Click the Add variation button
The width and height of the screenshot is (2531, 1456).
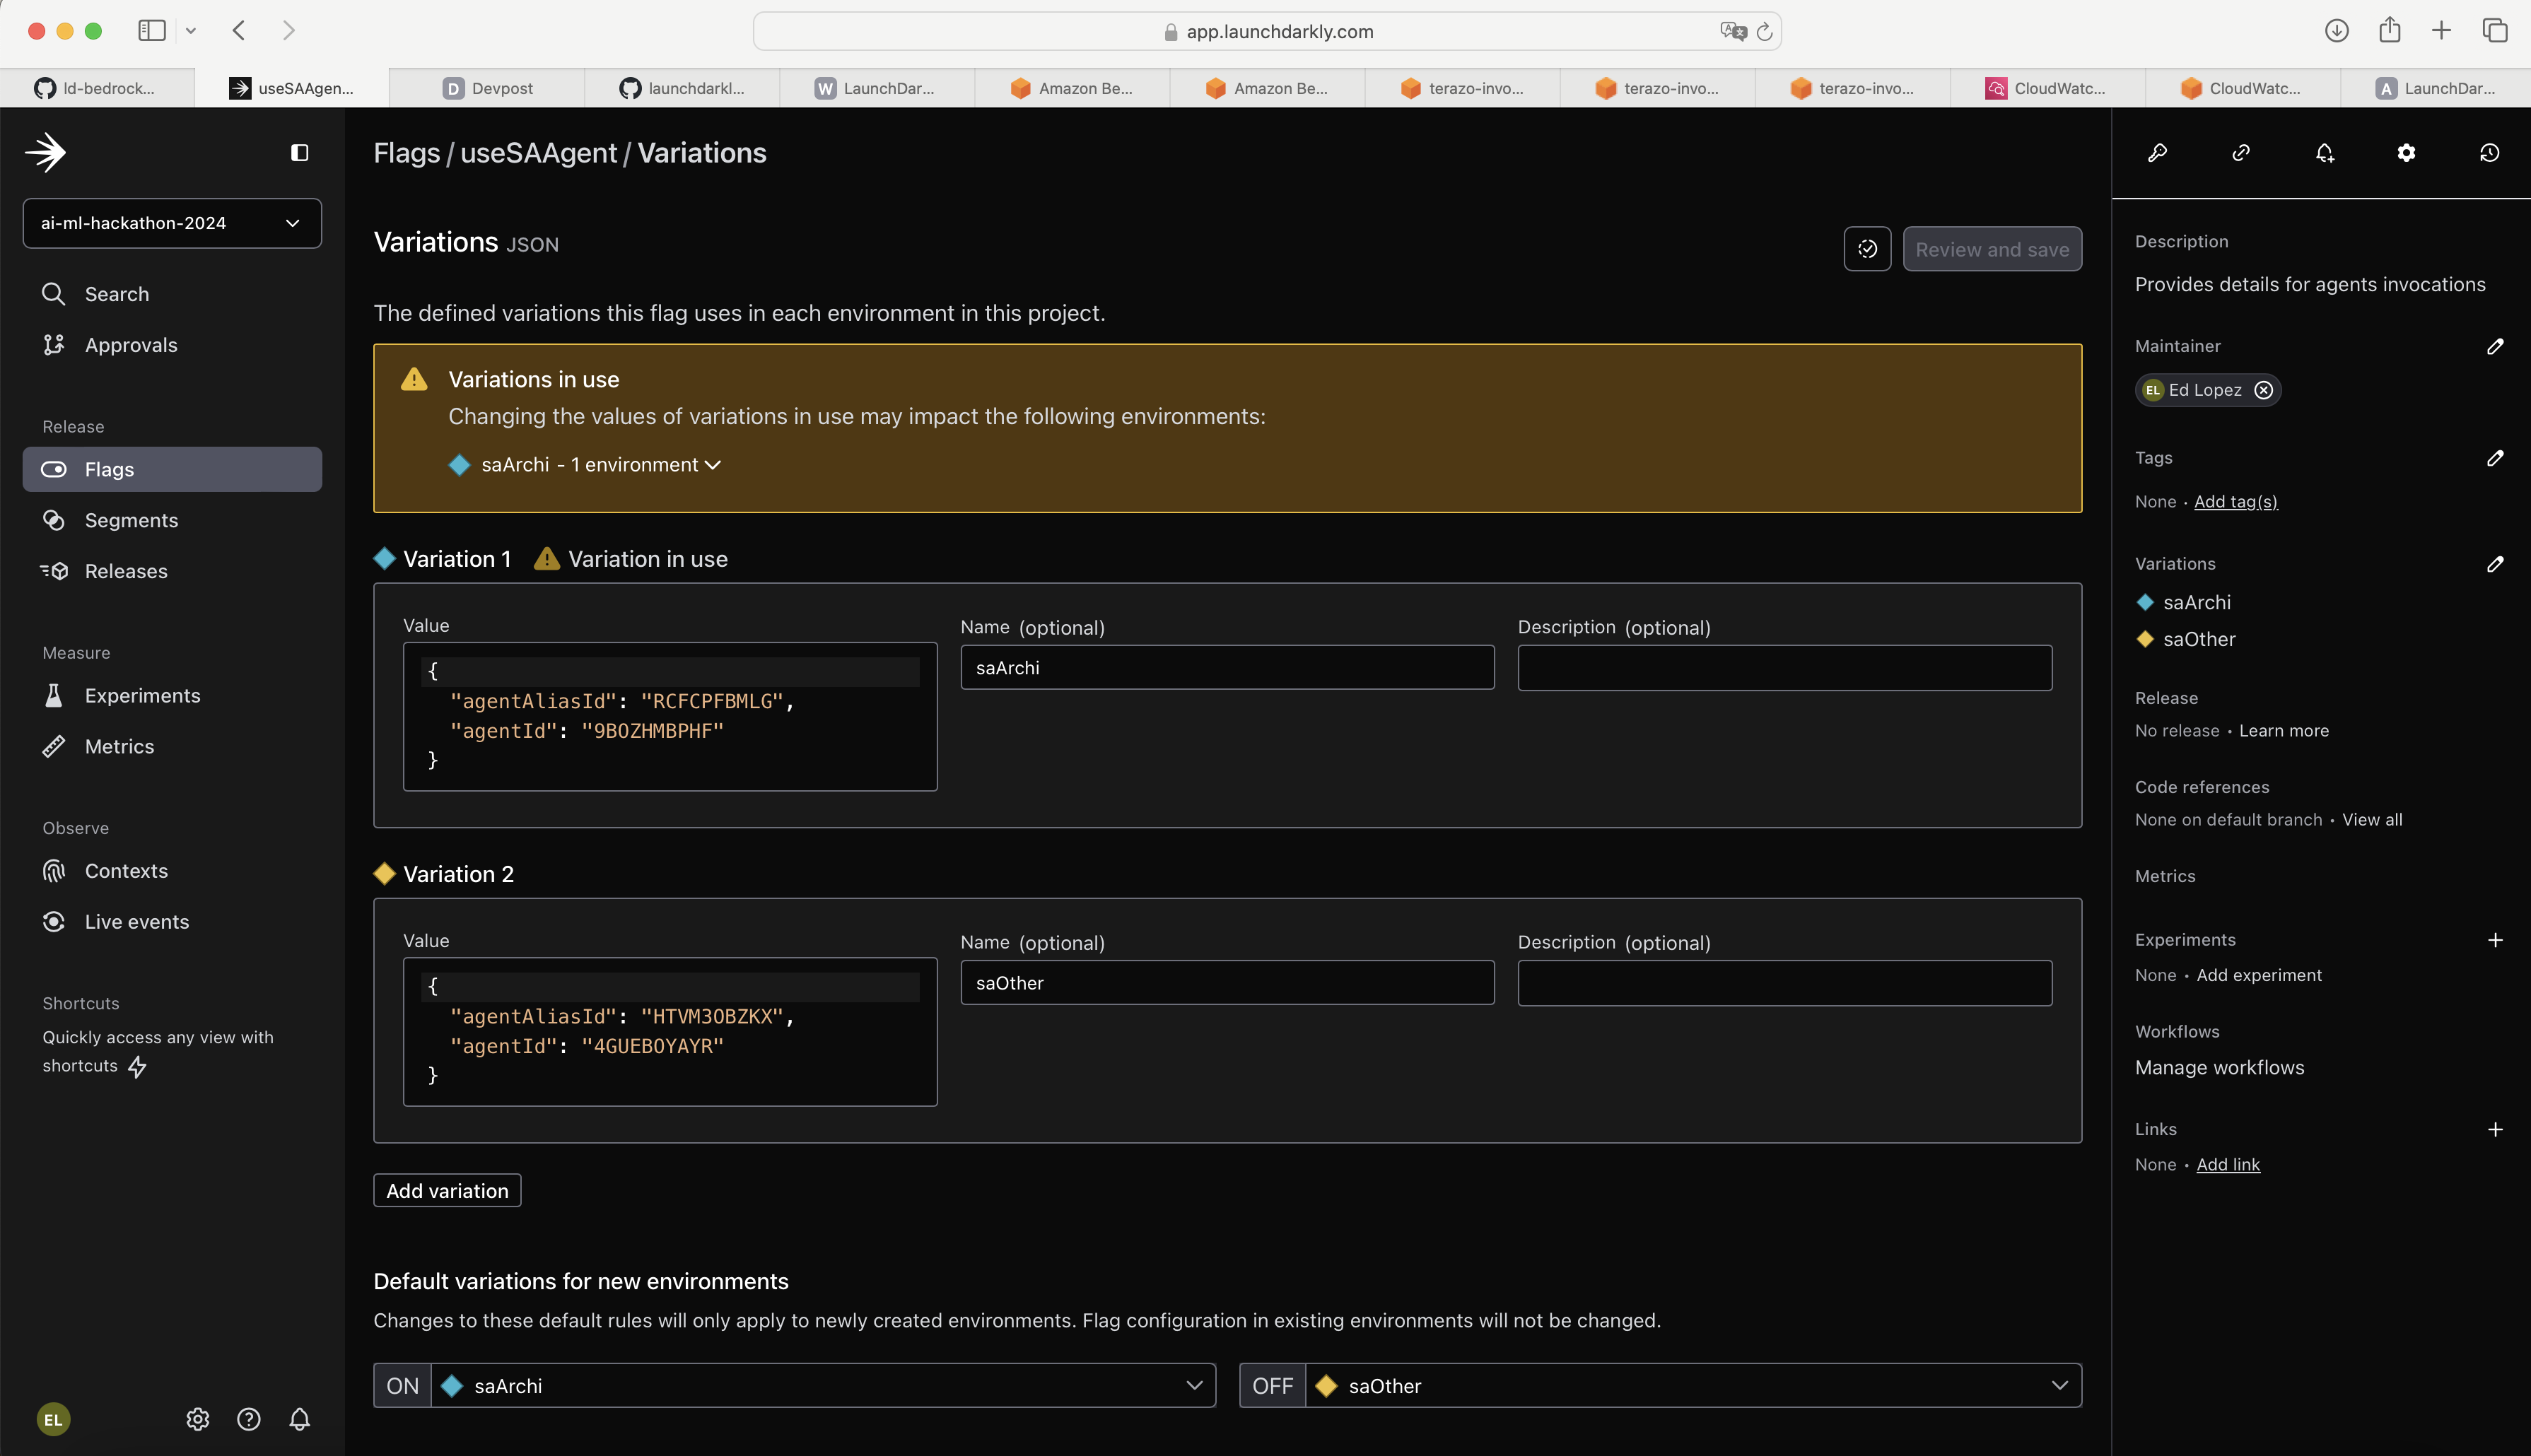coord(447,1191)
